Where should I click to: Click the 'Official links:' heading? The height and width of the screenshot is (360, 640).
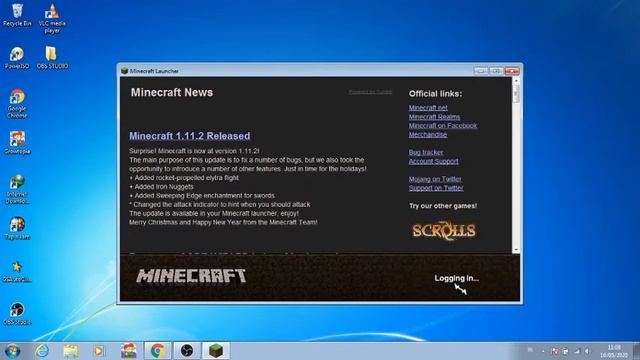point(436,93)
